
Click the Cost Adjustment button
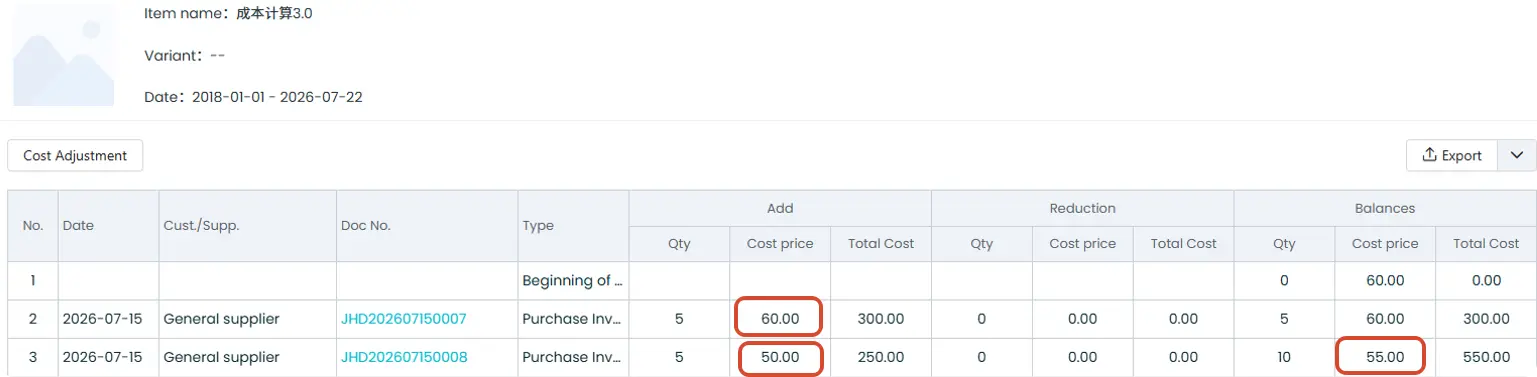75,156
